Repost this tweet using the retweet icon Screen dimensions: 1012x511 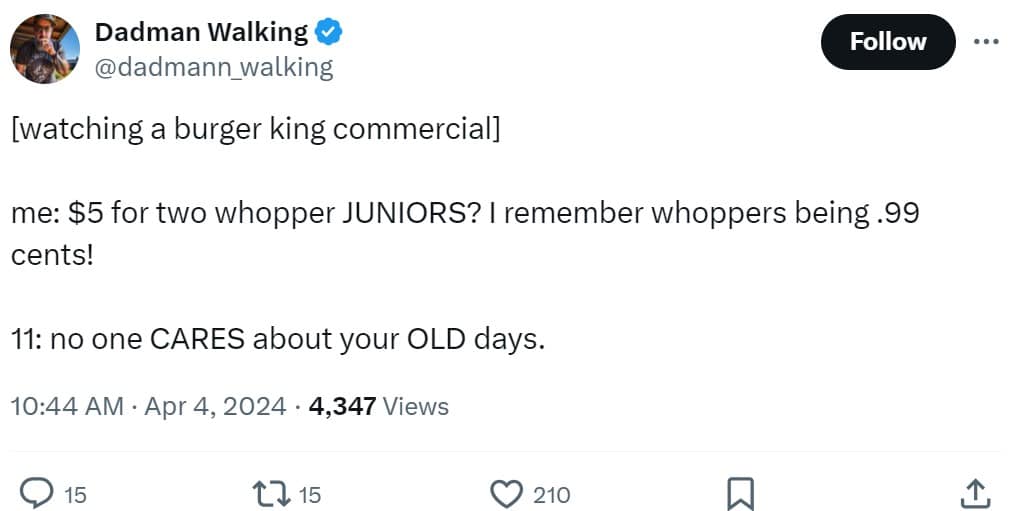coord(270,494)
